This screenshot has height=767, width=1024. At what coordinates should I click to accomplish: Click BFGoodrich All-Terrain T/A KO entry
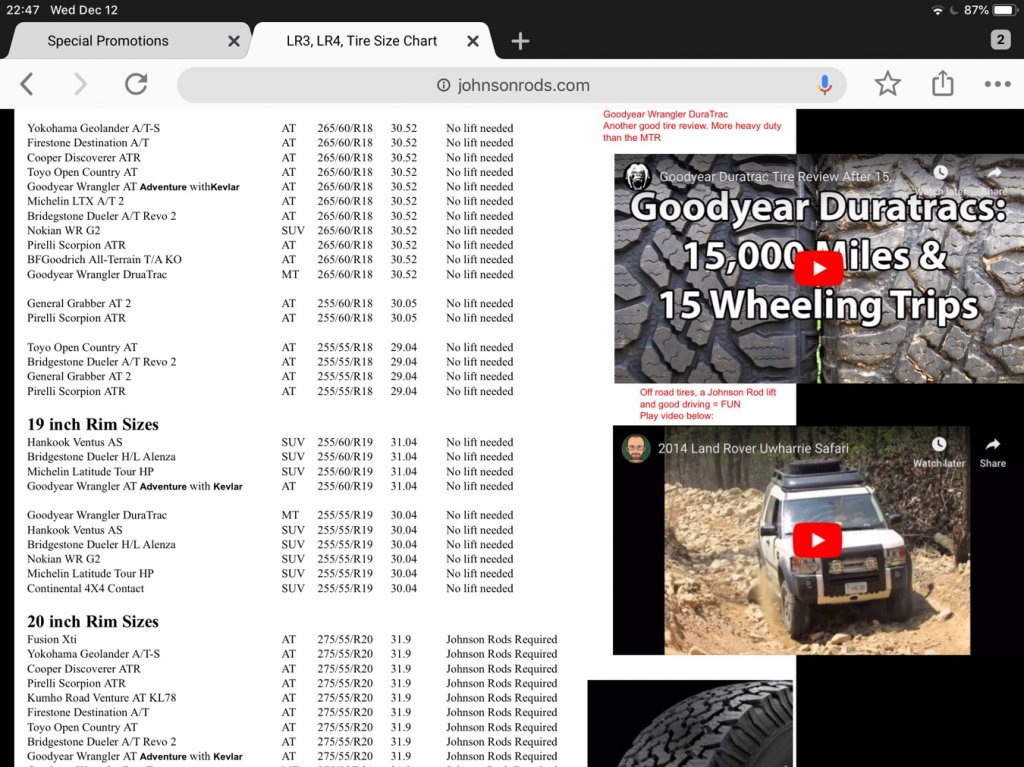(104, 259)
